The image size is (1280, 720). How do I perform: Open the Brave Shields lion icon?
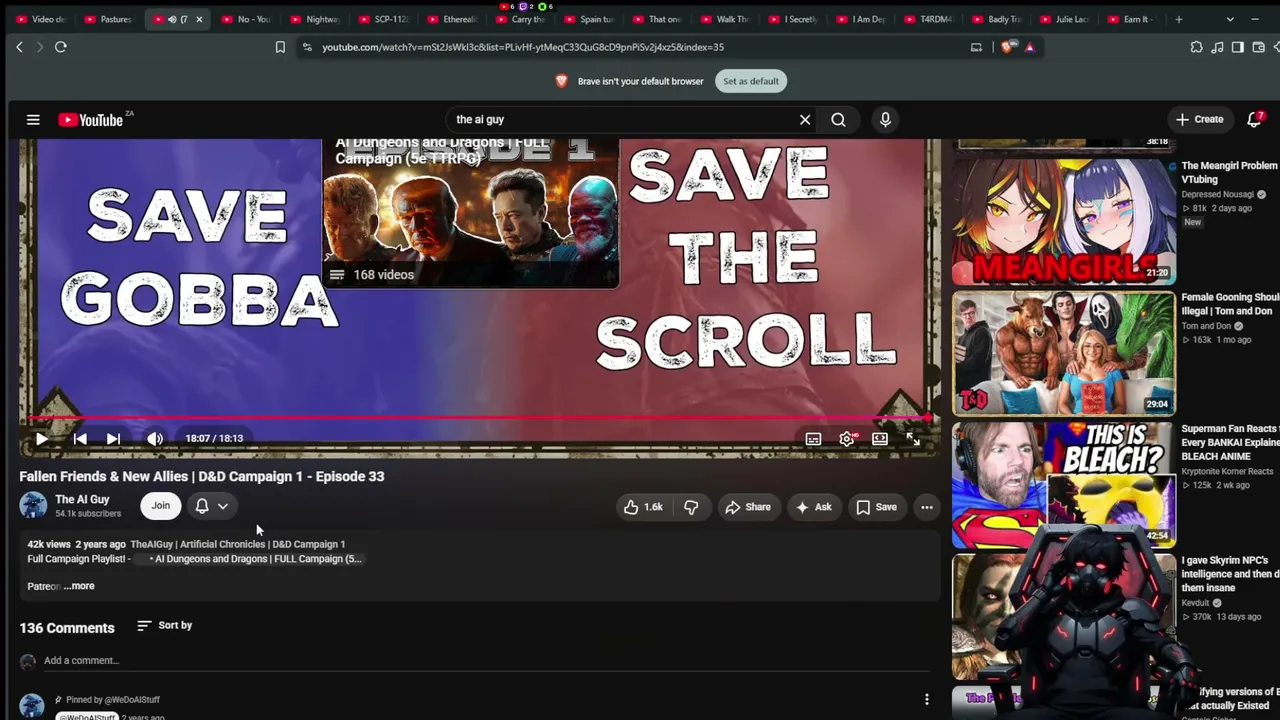pos(1008,47)
